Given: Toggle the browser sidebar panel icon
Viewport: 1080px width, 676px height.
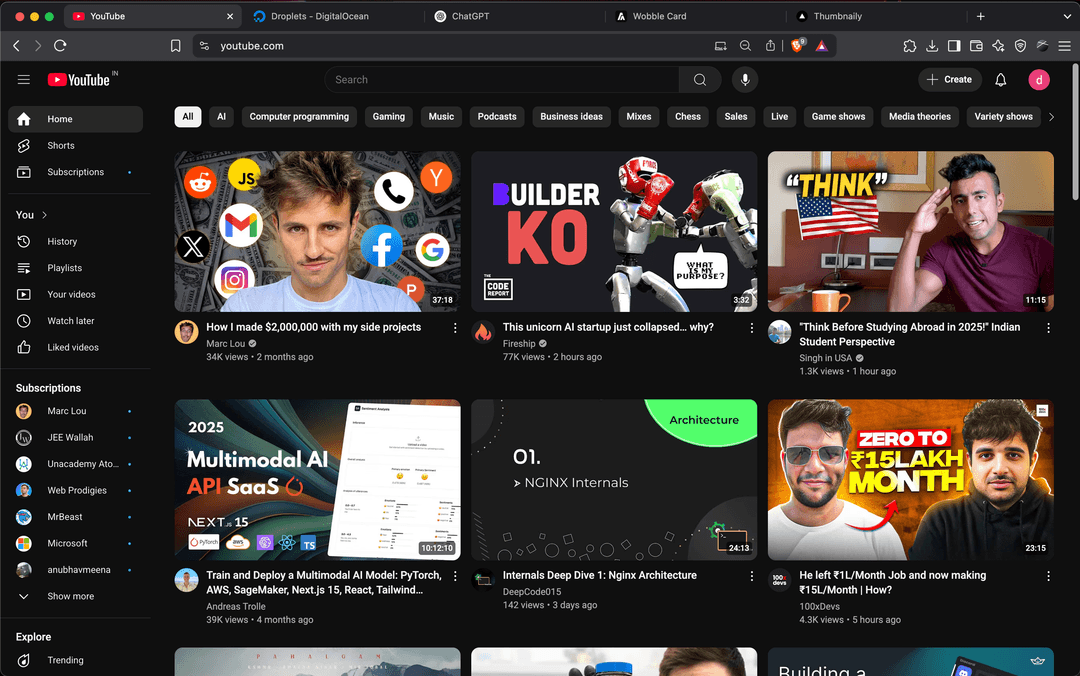Looking at the screenshot, I should point(954,45).
